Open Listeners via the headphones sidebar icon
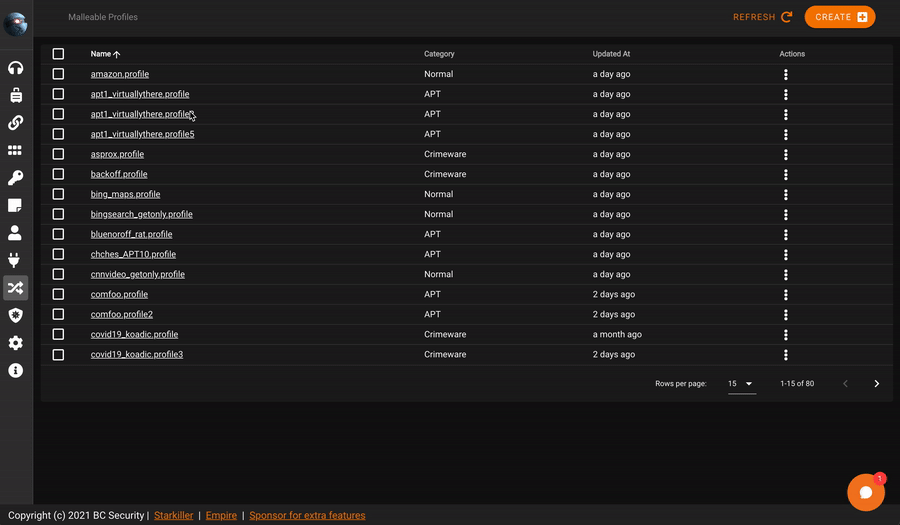Viewport: 900px width, 525px height. pyautogui.click(x=15, y=68)
